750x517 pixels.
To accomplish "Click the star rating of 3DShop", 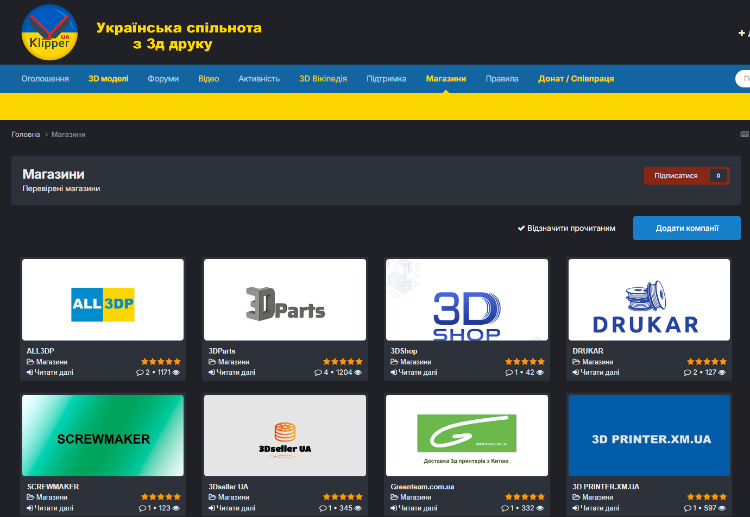I will (525, 362).
